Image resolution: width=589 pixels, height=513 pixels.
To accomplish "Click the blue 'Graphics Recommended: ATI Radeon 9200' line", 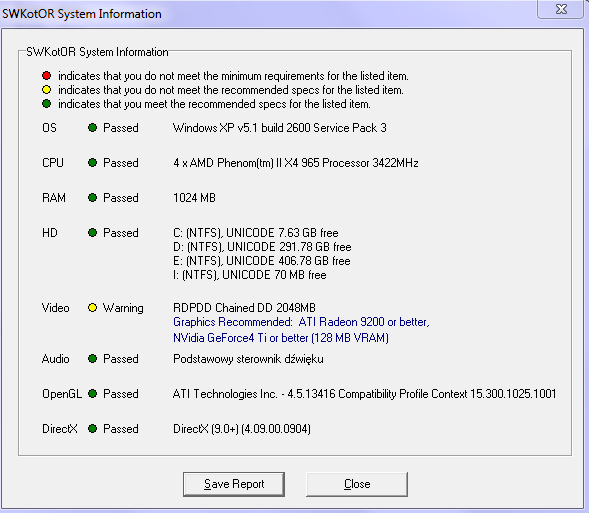I will click(301, 322).
